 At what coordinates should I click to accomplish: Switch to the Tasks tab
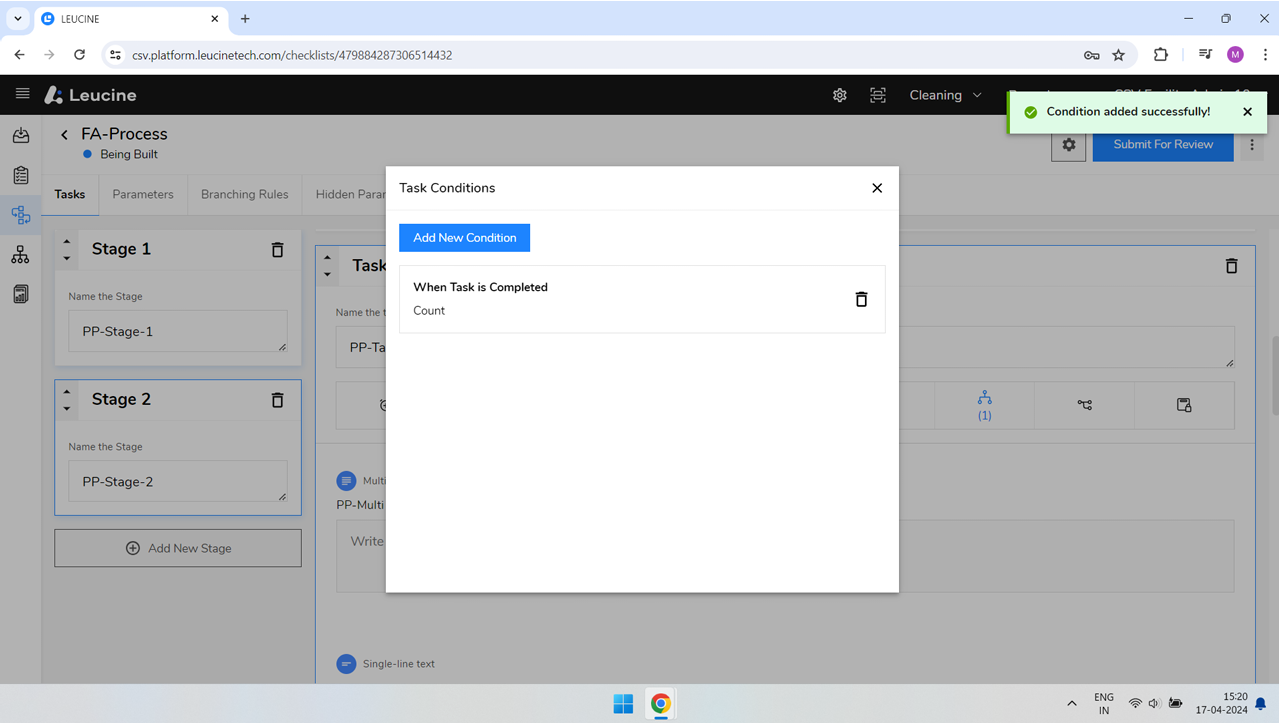pos(69,194)
